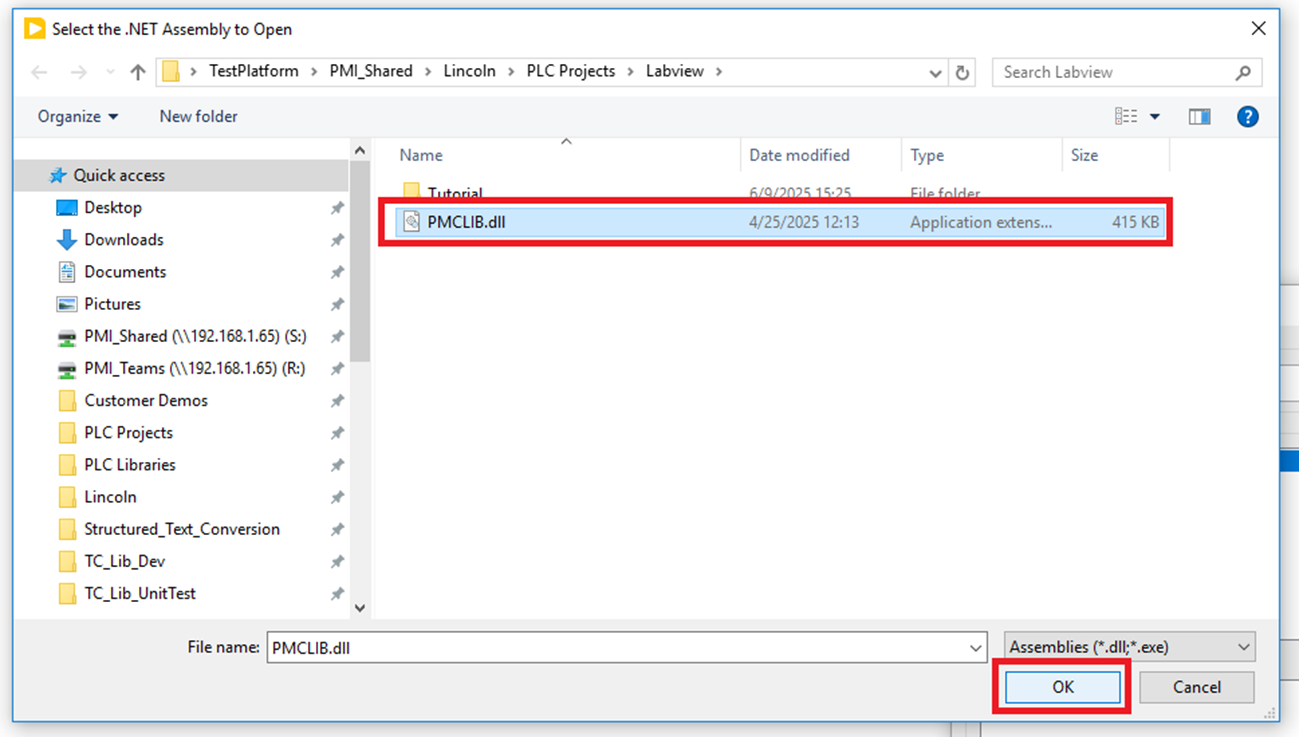Create a New folder

(198, 117)
